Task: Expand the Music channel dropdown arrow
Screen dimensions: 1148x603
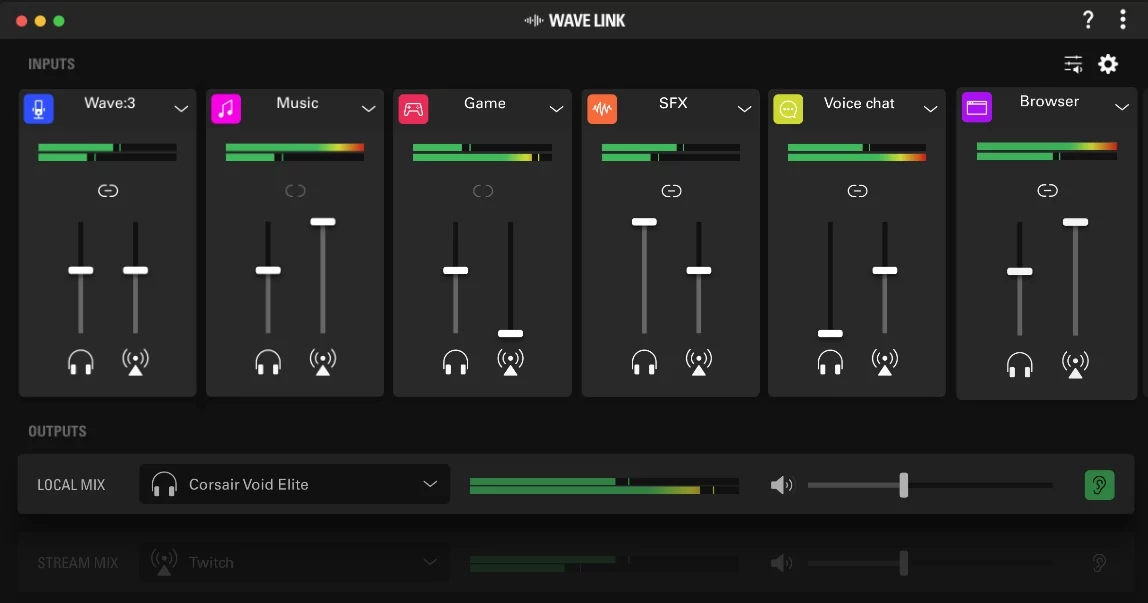Action: click(368, 109)
